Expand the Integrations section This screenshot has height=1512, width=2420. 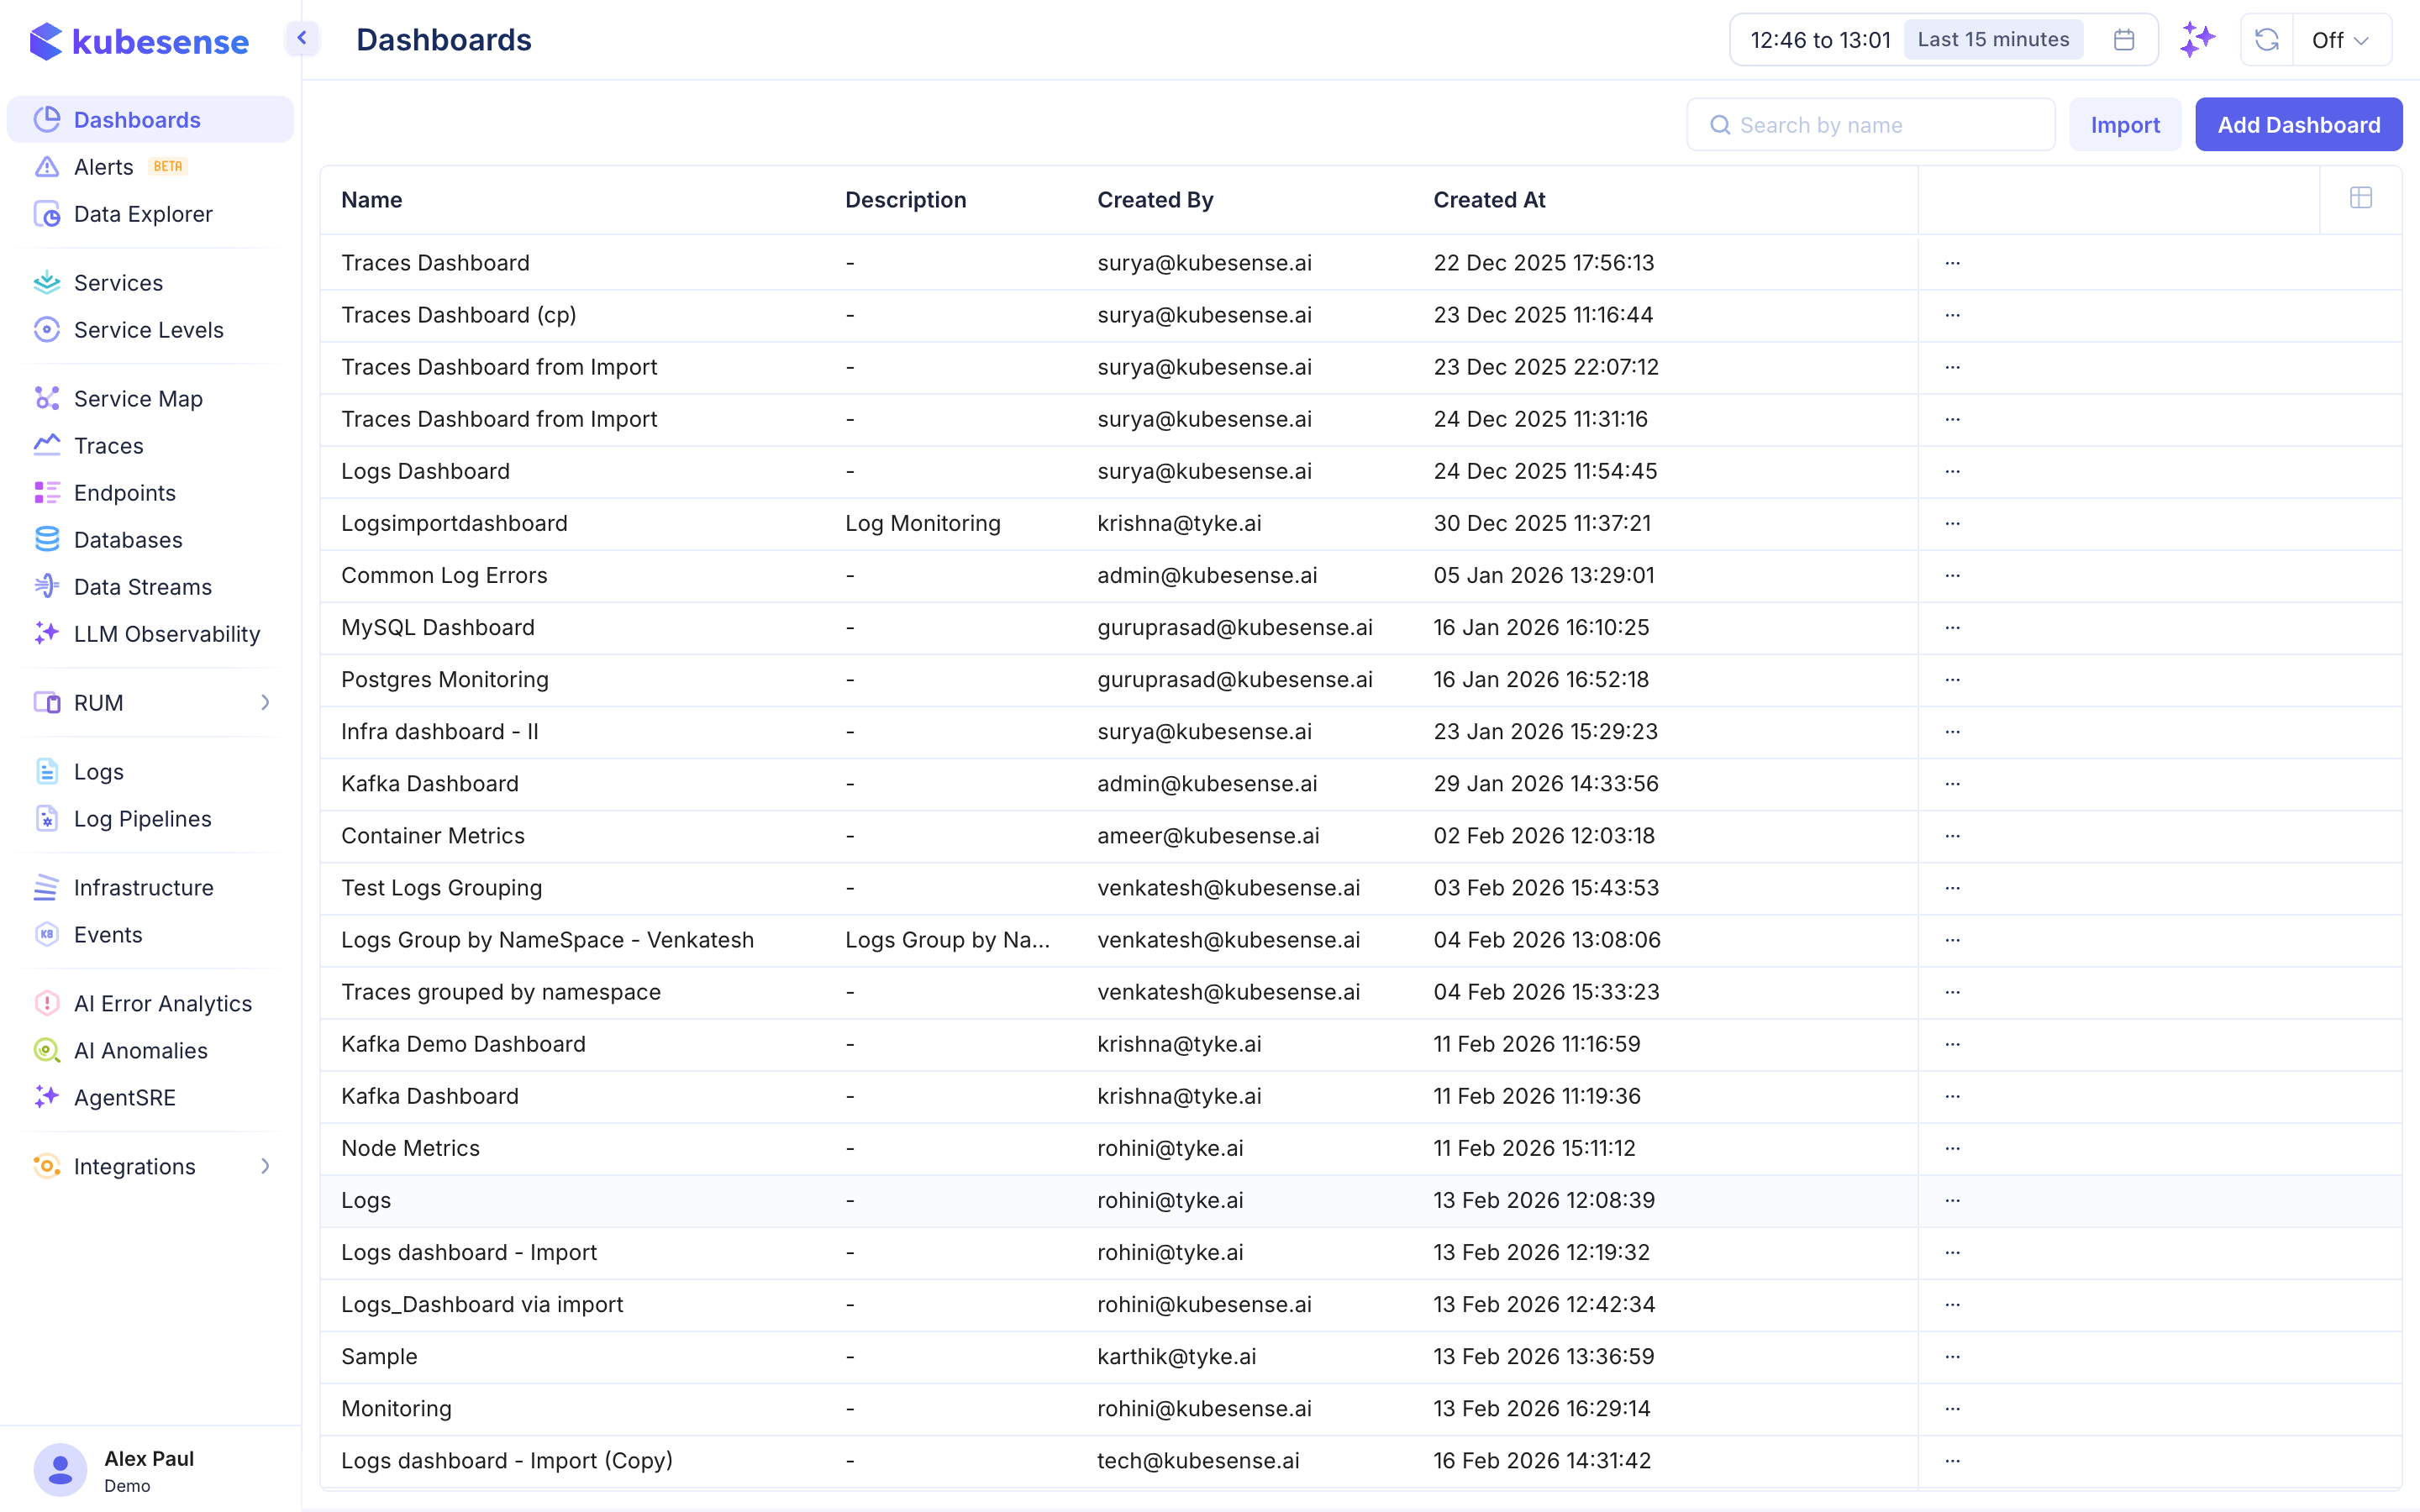click(265, 1166)
